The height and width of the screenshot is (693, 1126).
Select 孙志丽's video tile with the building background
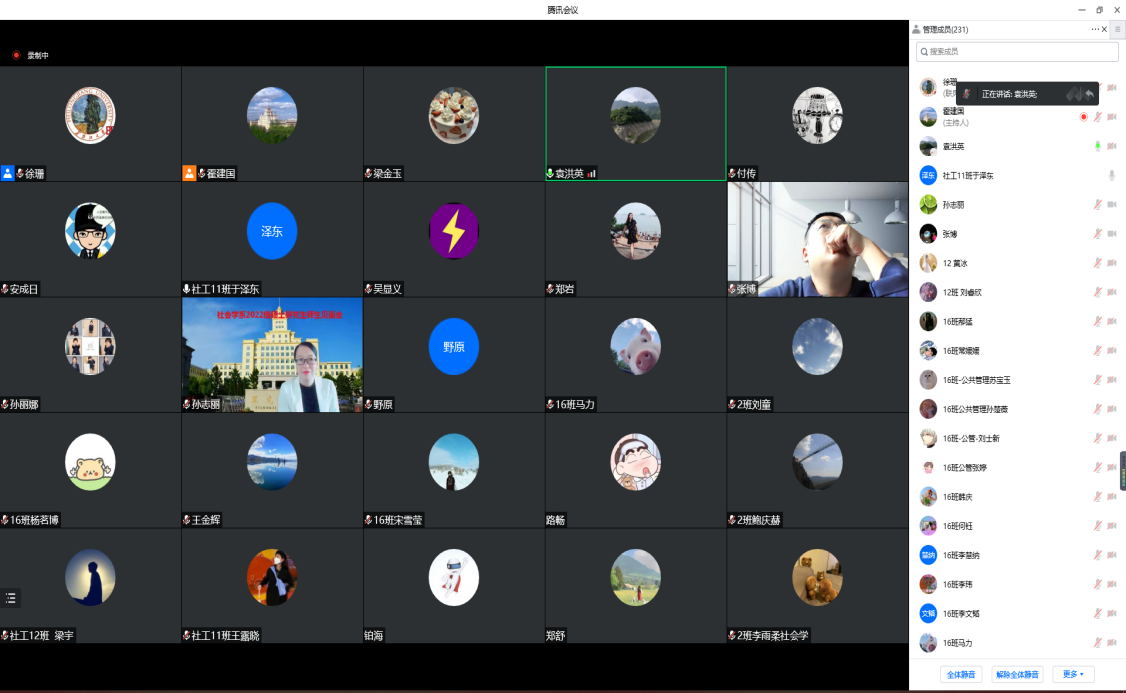tap(272, 355)
